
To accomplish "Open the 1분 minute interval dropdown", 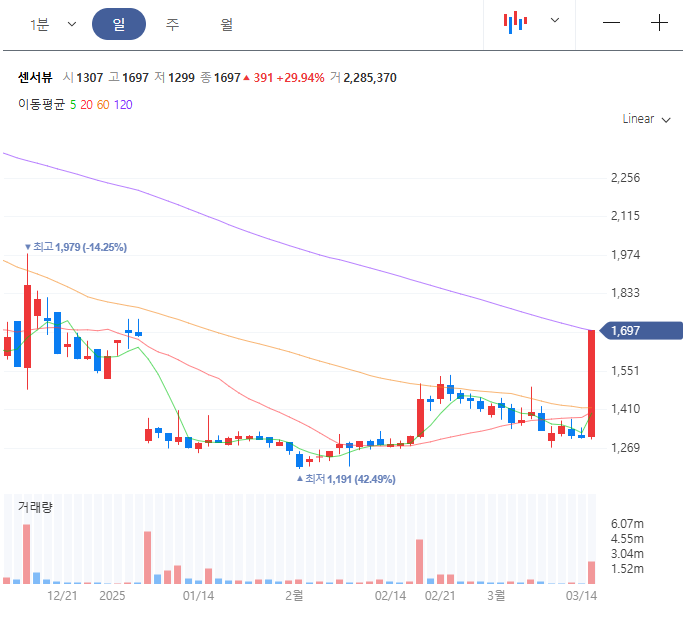I will click(53, 24).
